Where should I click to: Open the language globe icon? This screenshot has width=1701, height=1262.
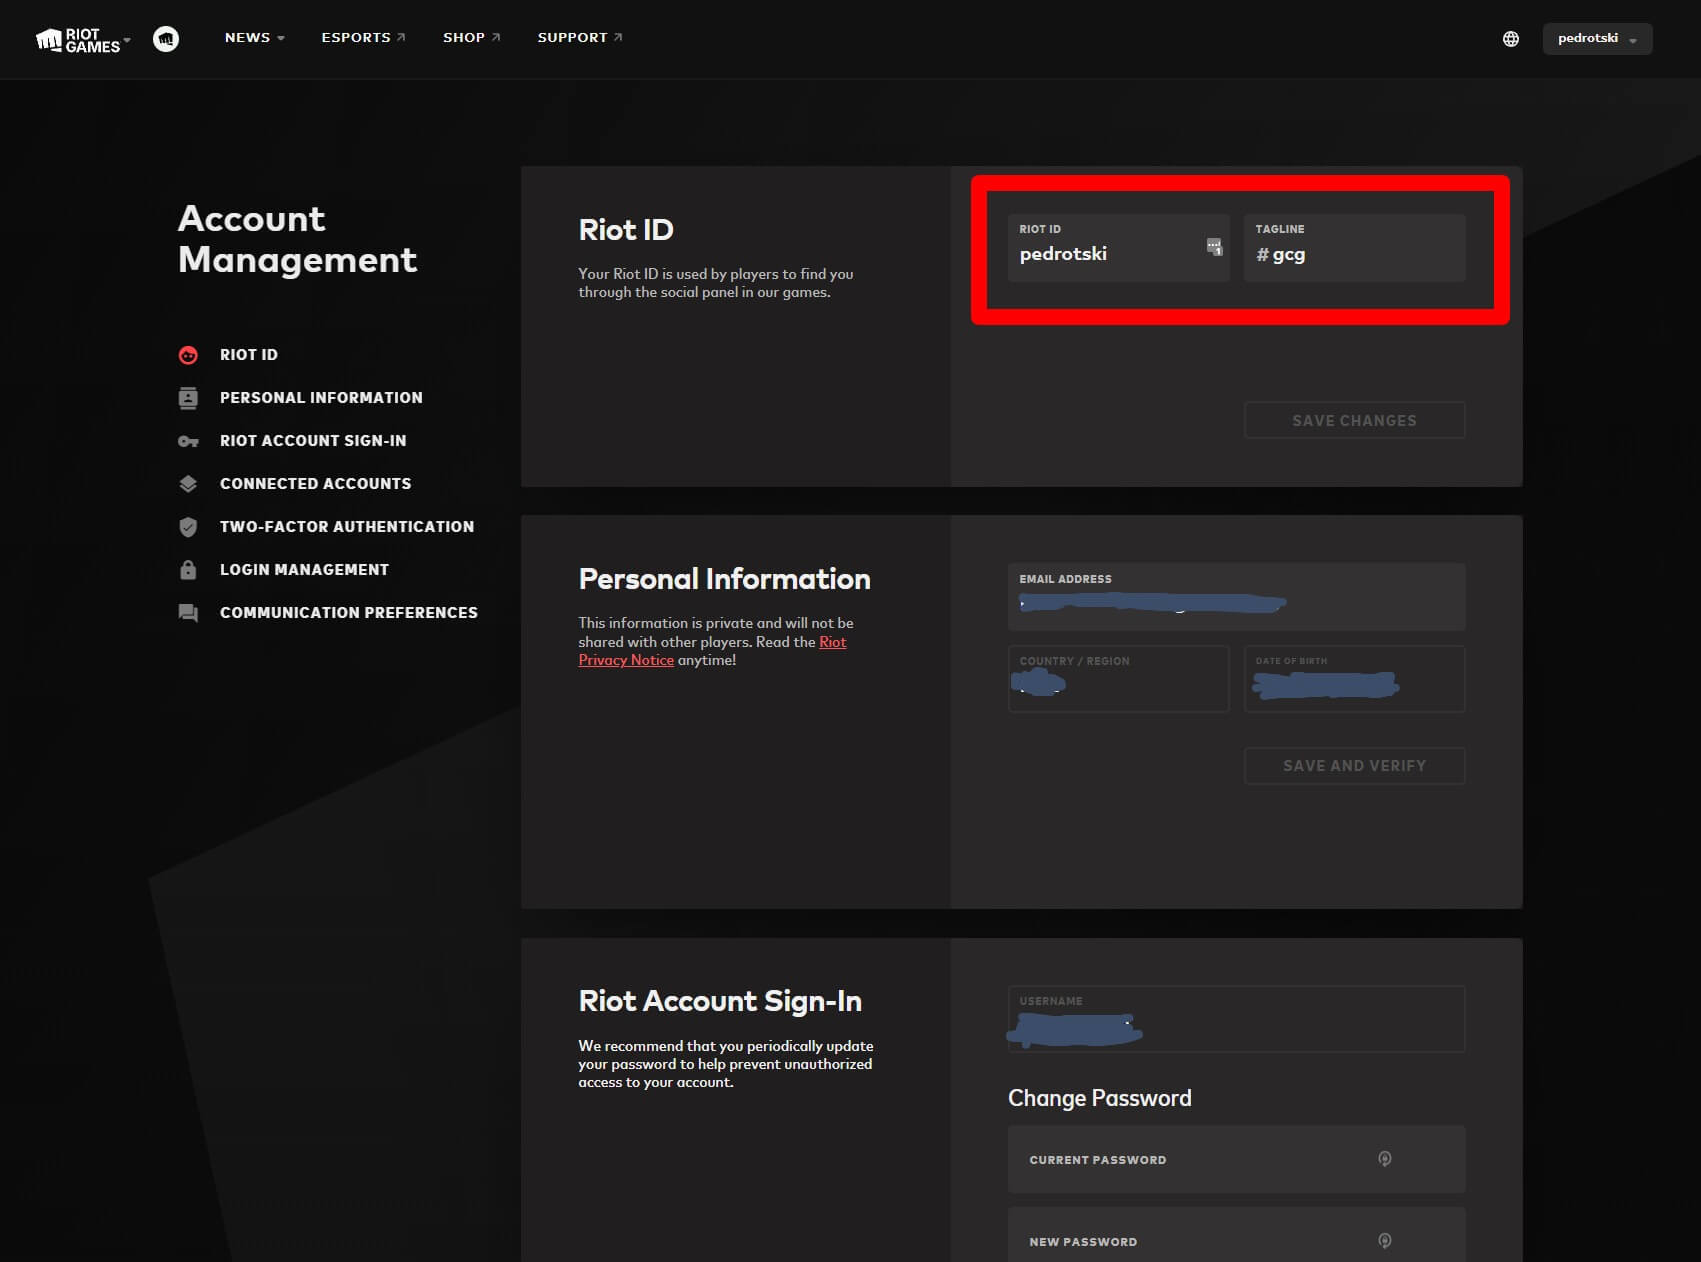1511,39
